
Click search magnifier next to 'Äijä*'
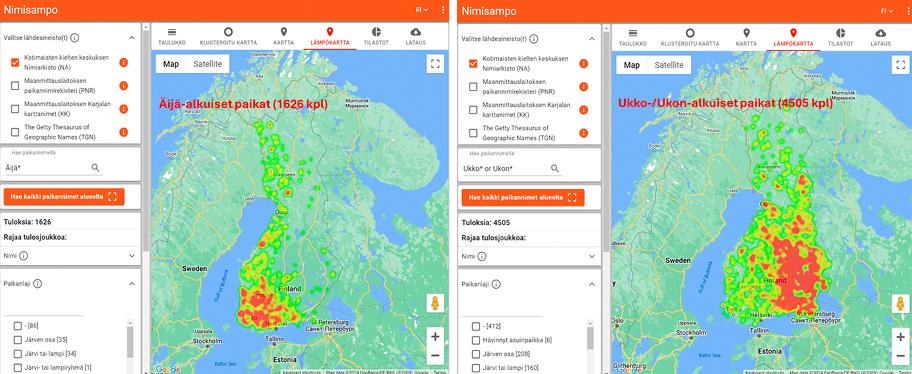tap(95, 168)
